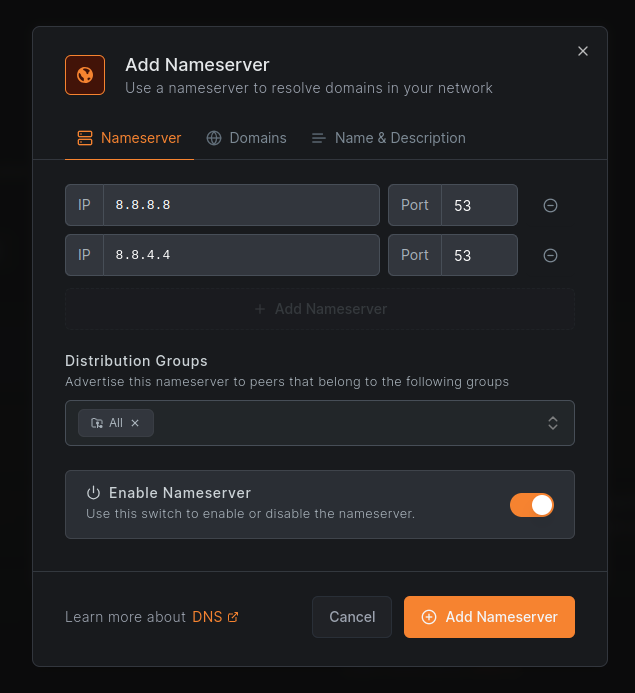Click the IP field containing 8.8.8.8
Image resolution: width=635 pixels, height=693 pixels.
pos(240,205)
